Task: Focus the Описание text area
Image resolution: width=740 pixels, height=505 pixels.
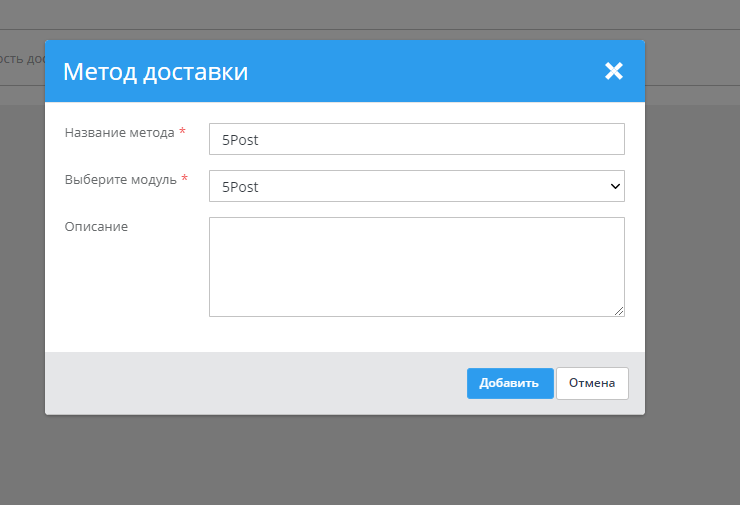Action: click(x=416, y=266)
